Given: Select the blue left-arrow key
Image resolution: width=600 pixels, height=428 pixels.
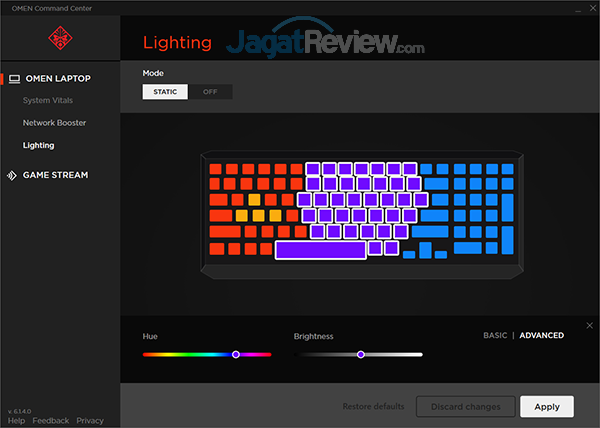Looking at the screenshot, I should [409, 254].
